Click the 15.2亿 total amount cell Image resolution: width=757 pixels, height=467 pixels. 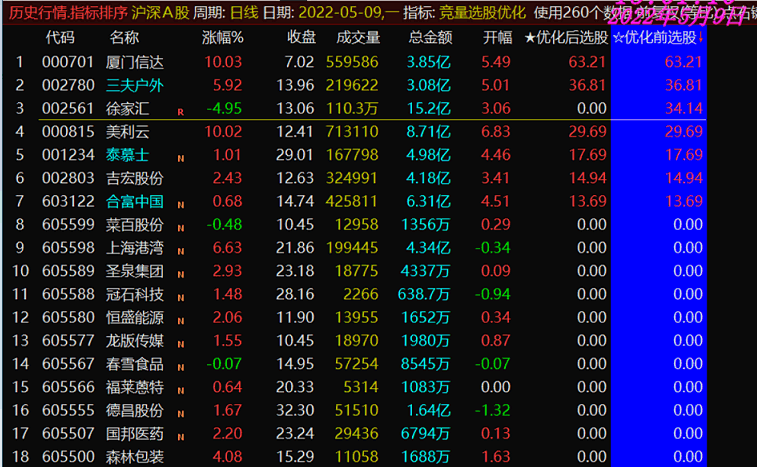tap(429, 108)
